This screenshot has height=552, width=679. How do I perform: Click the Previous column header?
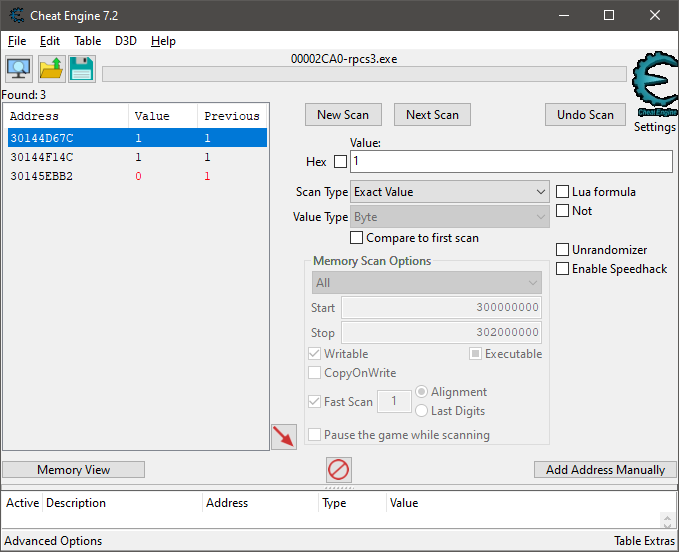click(232, 116)
